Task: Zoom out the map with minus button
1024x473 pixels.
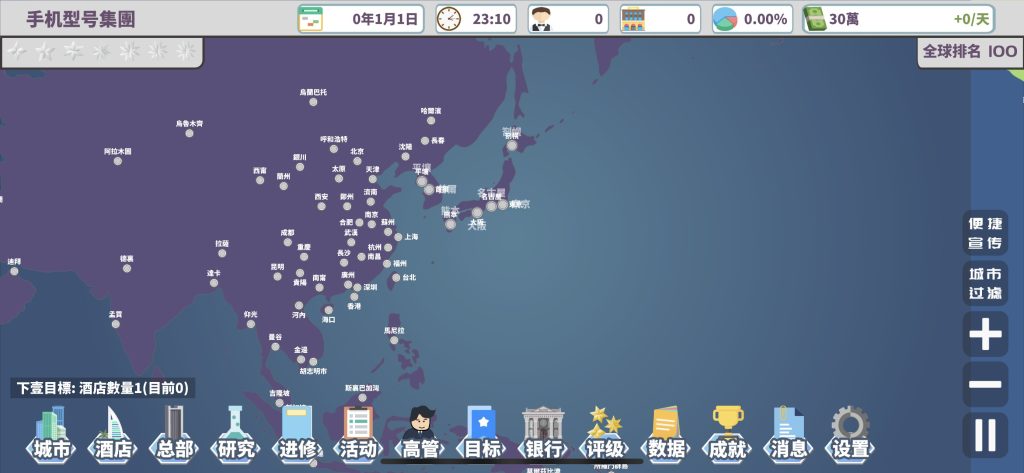Action: click(985, 384)
